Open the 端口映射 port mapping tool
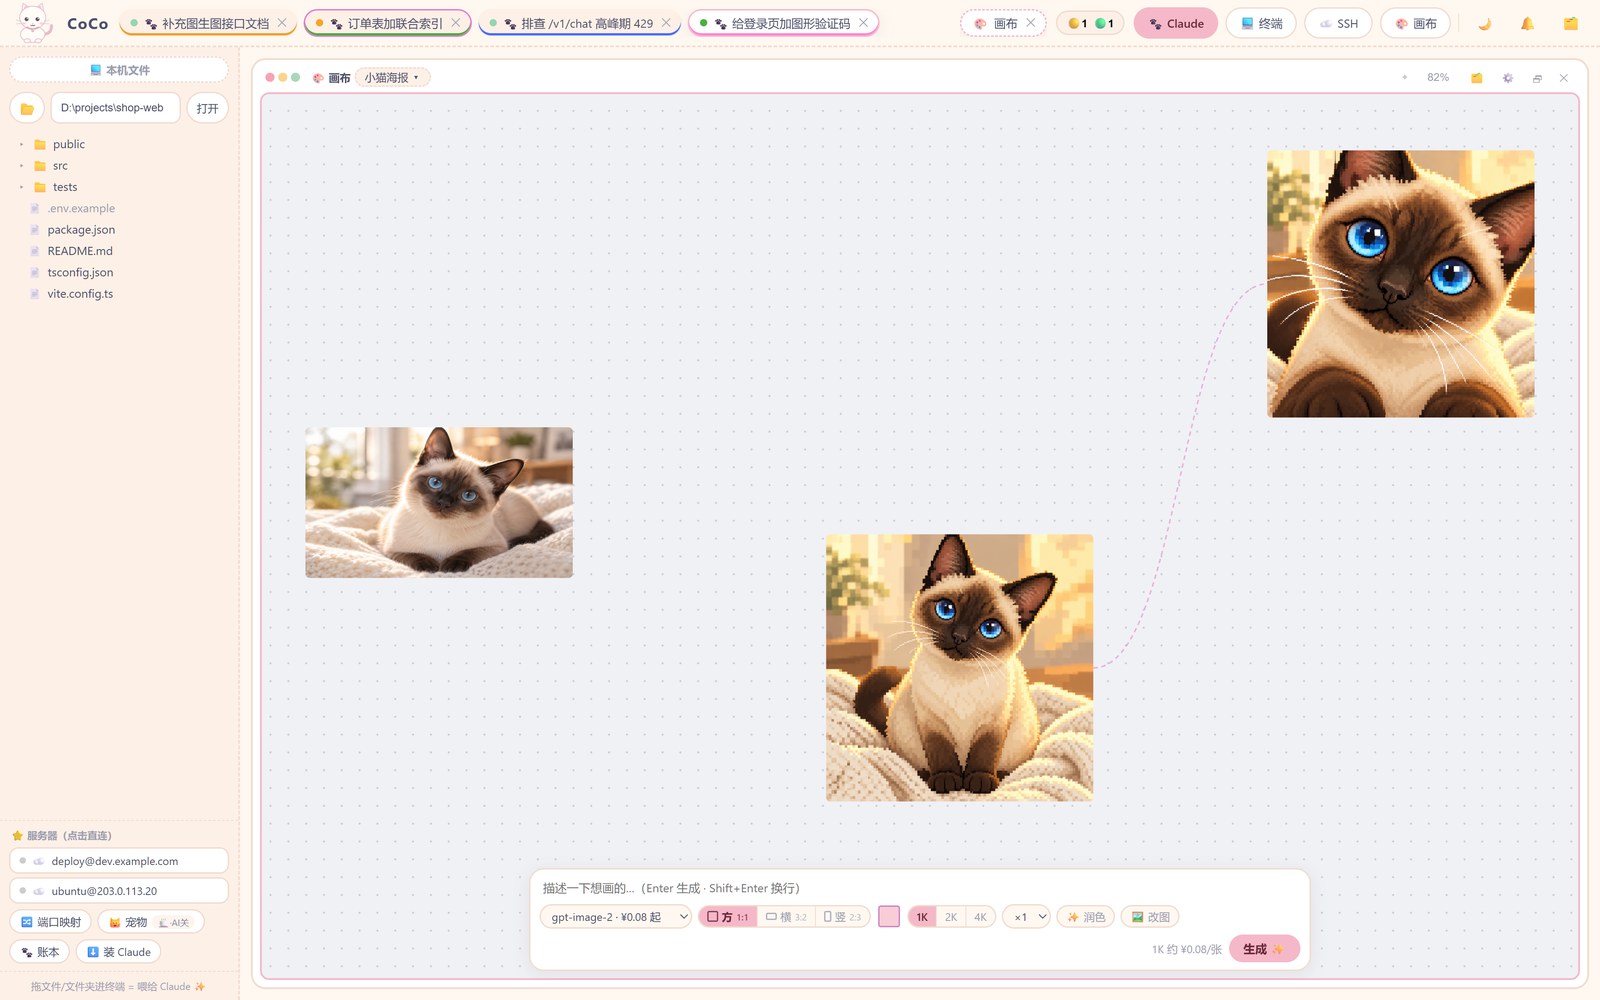The height and width of the screenshot is (1000, 1600). click(51, 922)
